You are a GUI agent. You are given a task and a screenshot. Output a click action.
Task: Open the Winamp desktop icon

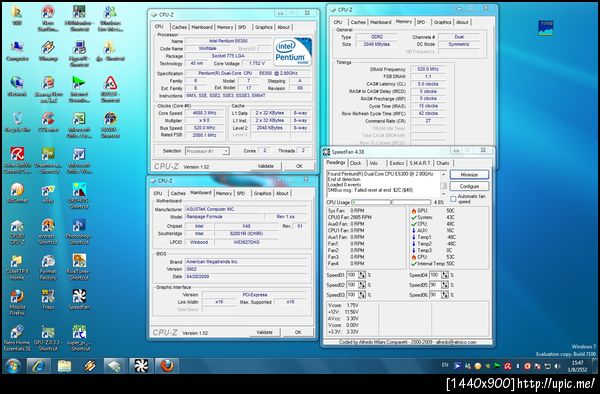(x=48, y=51)
